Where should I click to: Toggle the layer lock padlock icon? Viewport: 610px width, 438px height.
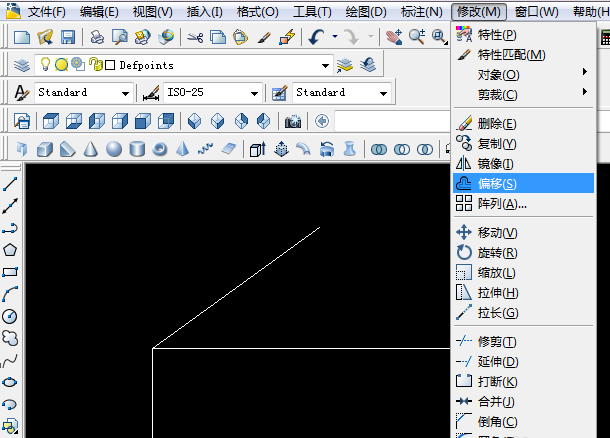coord(94,65)
